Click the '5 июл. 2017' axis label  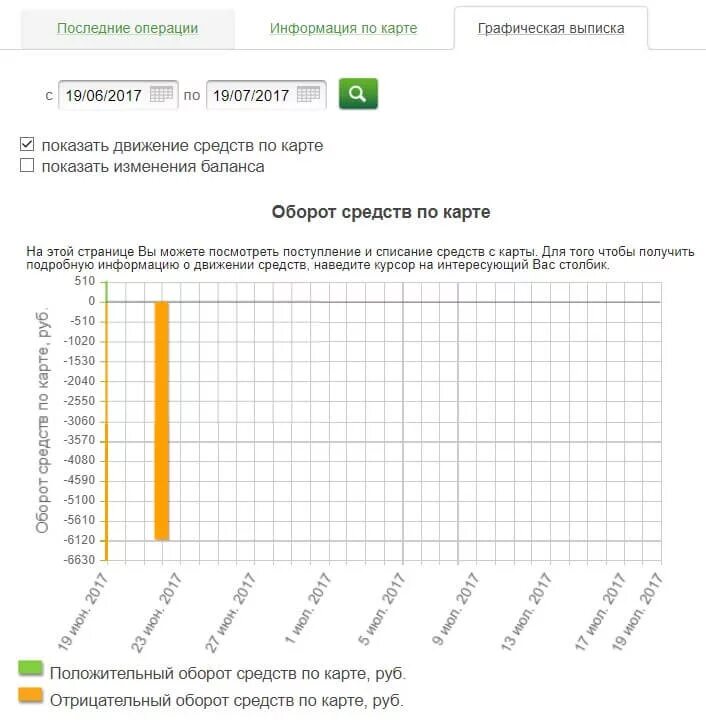point(381,609)
